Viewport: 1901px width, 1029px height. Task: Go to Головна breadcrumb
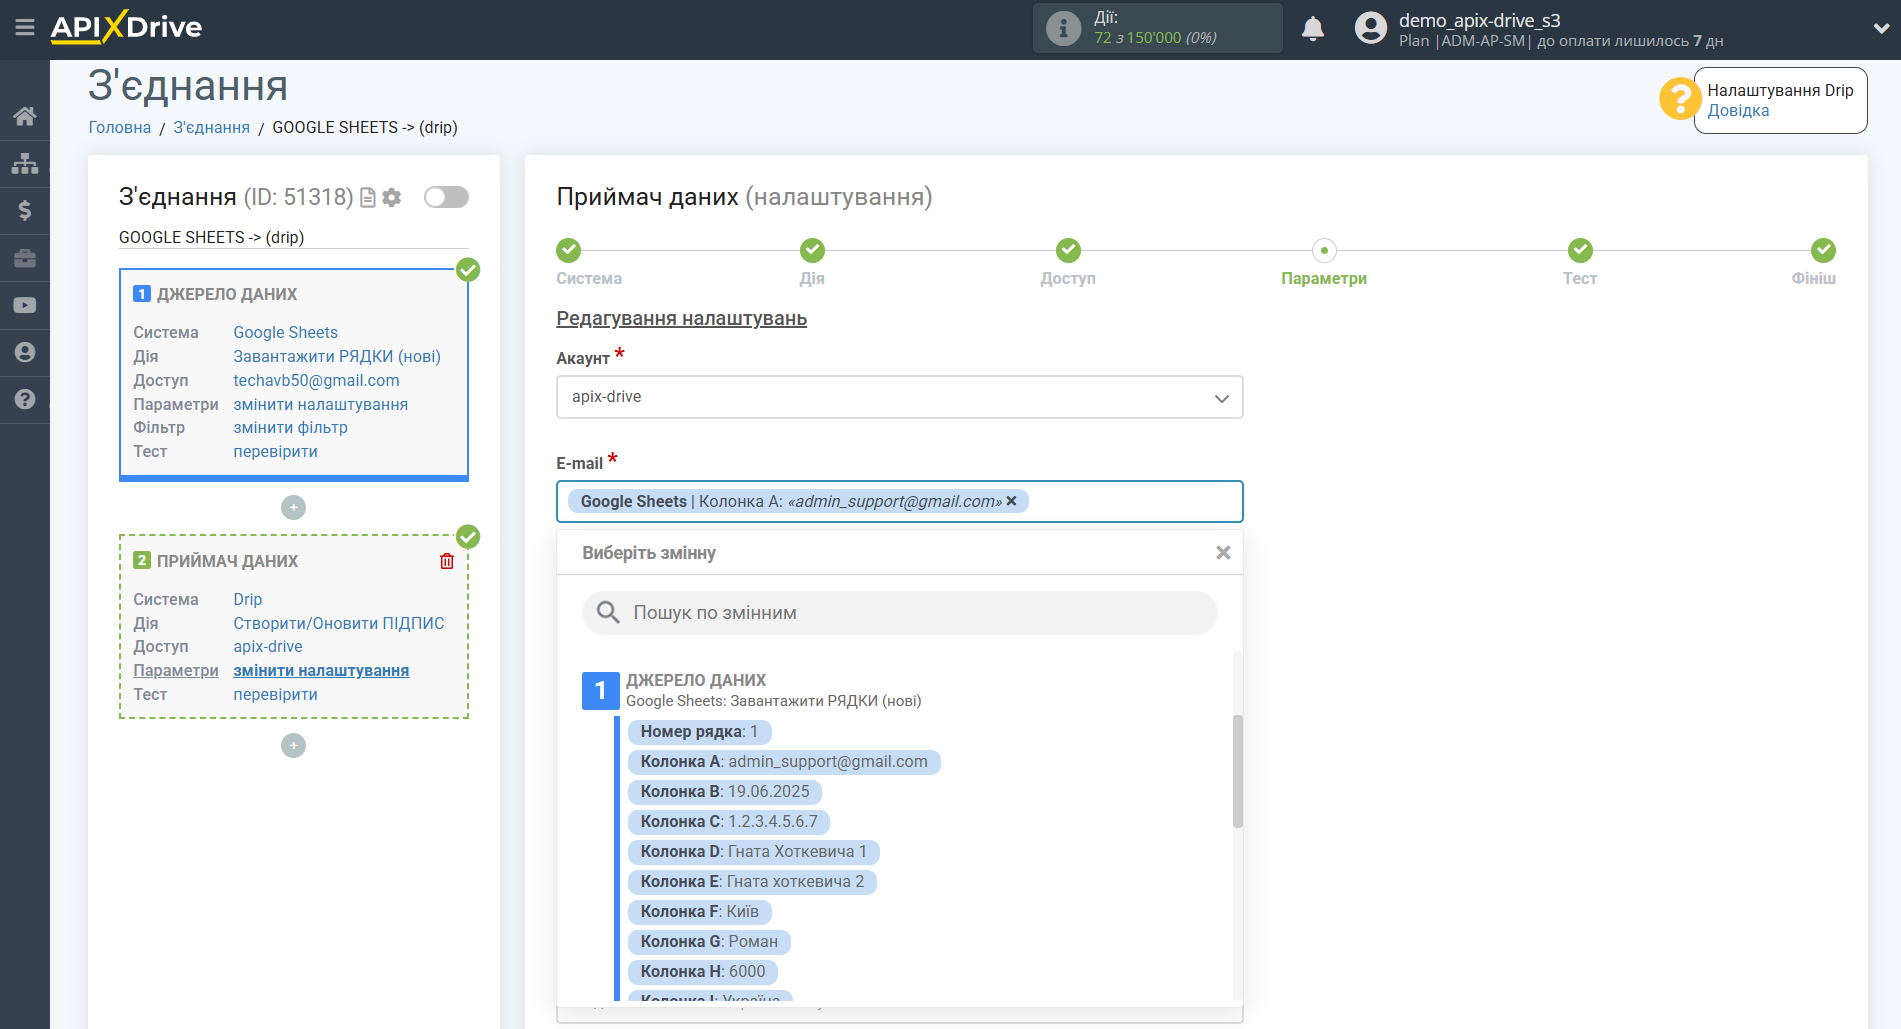click(x=120, y=127)
